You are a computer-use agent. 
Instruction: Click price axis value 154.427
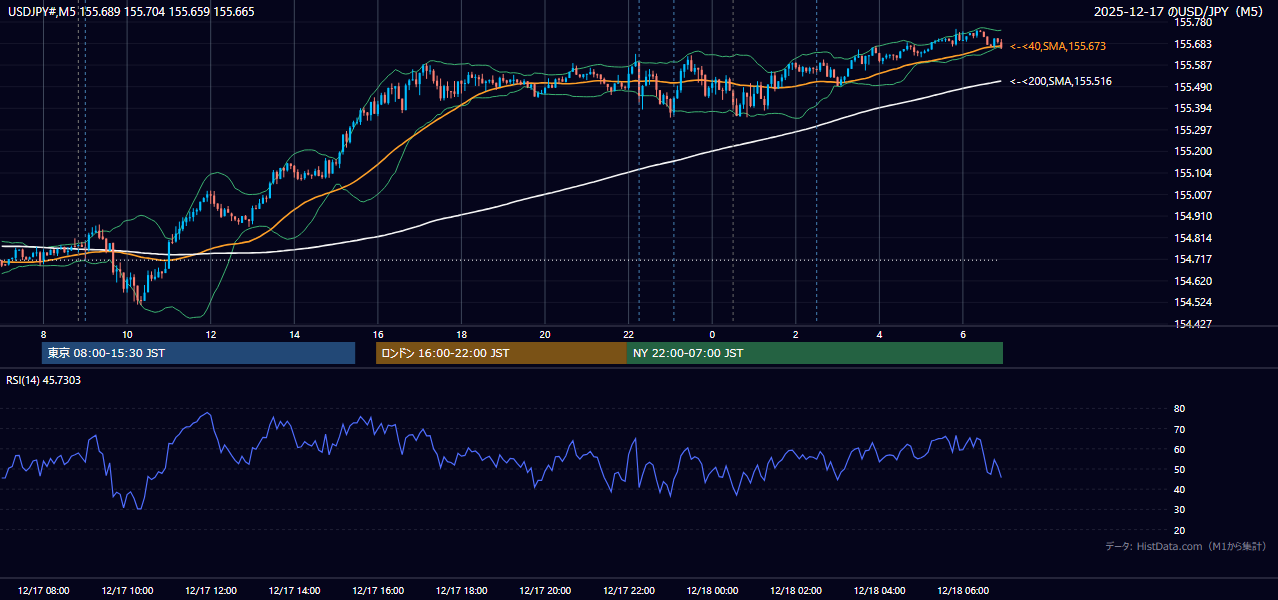1192,324
